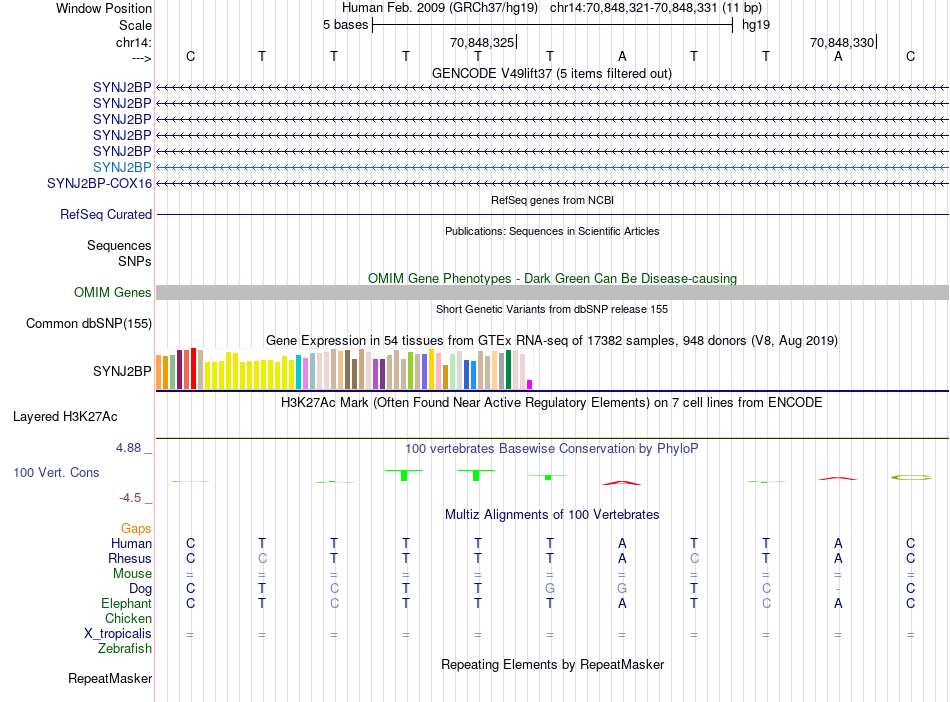Viewport: 950px width, 702px height.
Task: Click the RefSeq Curated track label
Action: pyautogui.click(x=106, y=214)
